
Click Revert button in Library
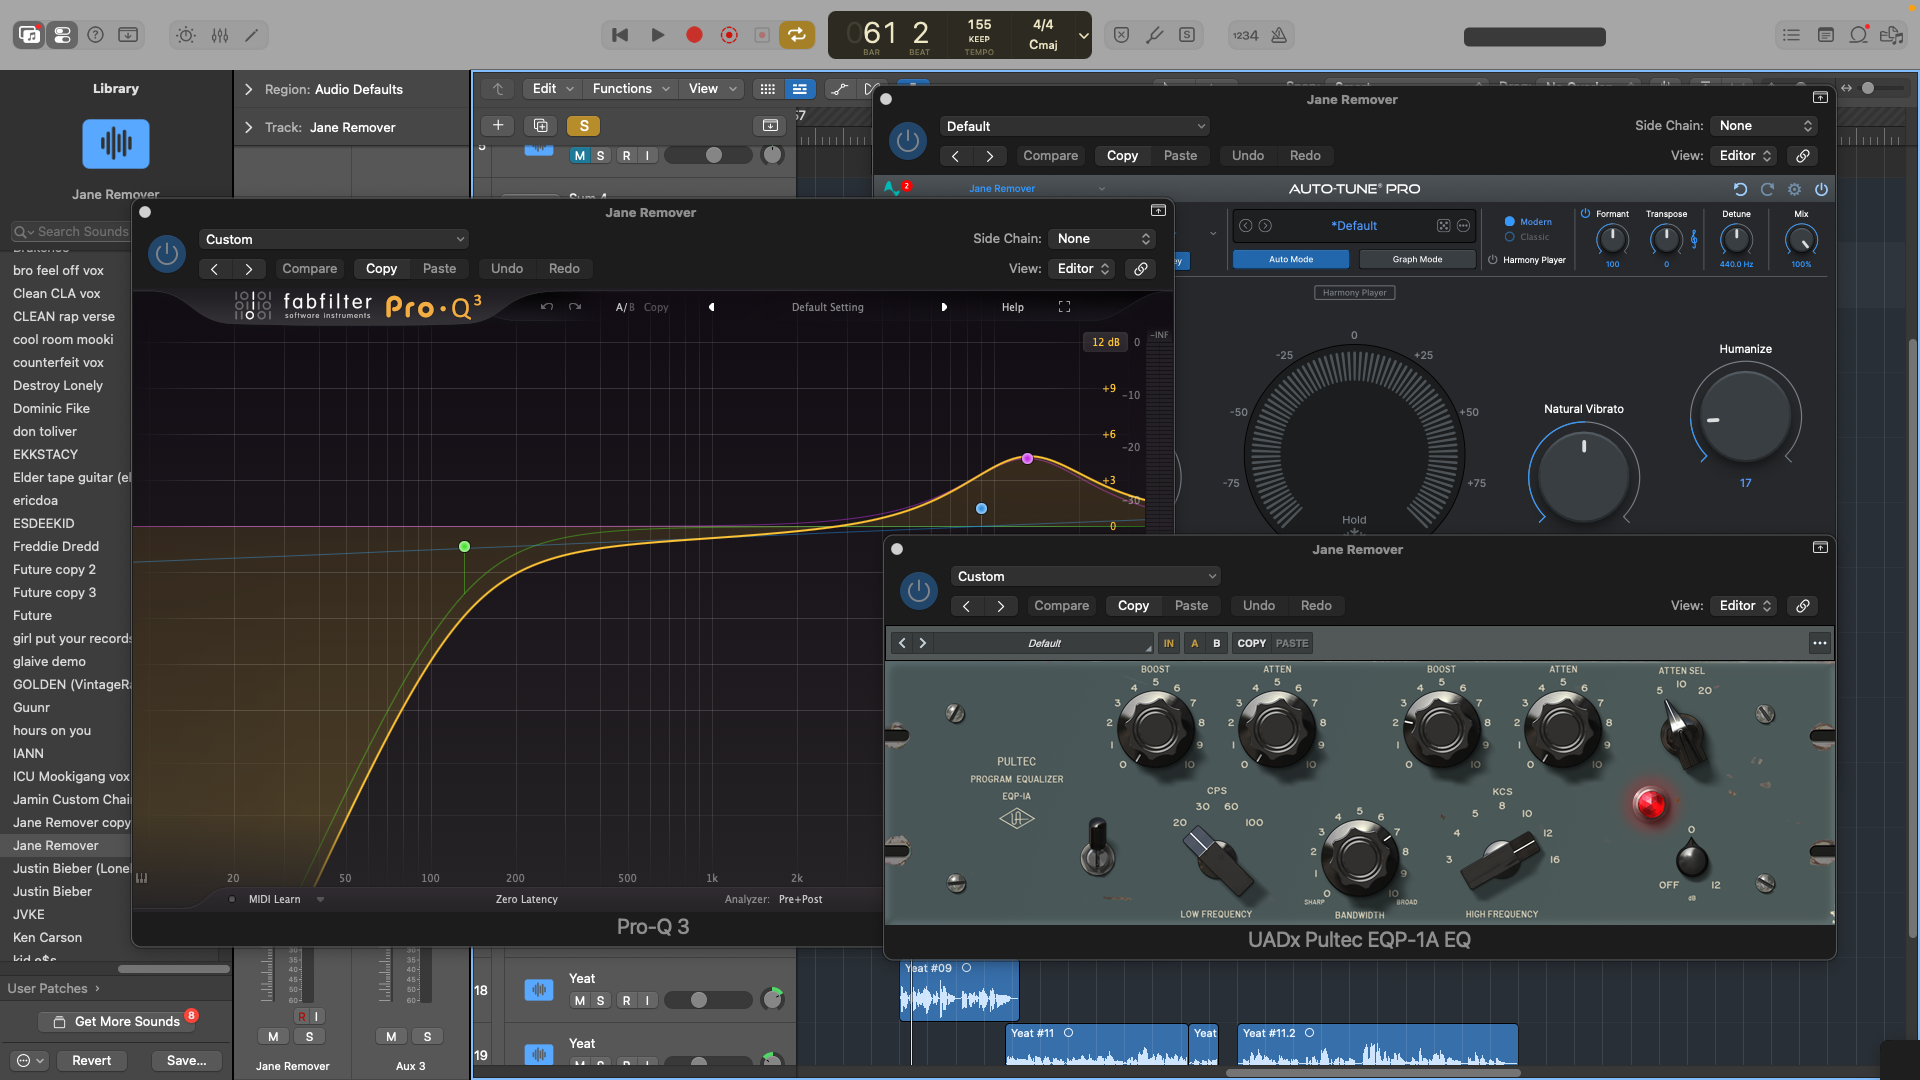tap(91, 1060)
